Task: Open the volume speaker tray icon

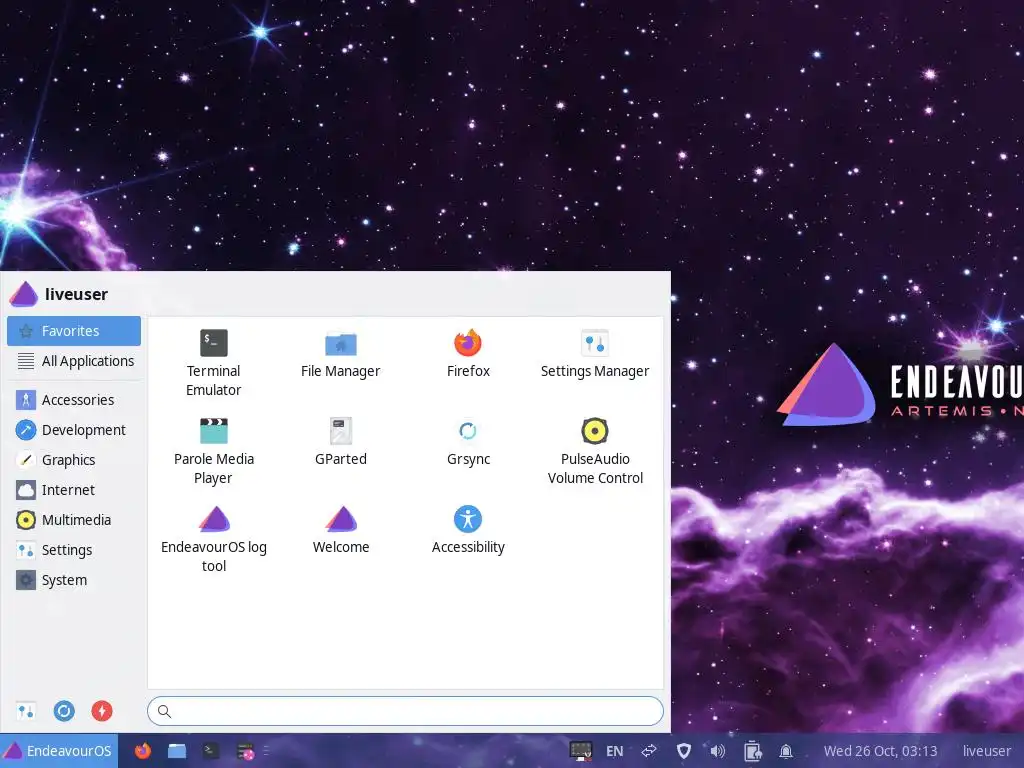Action: point(717,751)
